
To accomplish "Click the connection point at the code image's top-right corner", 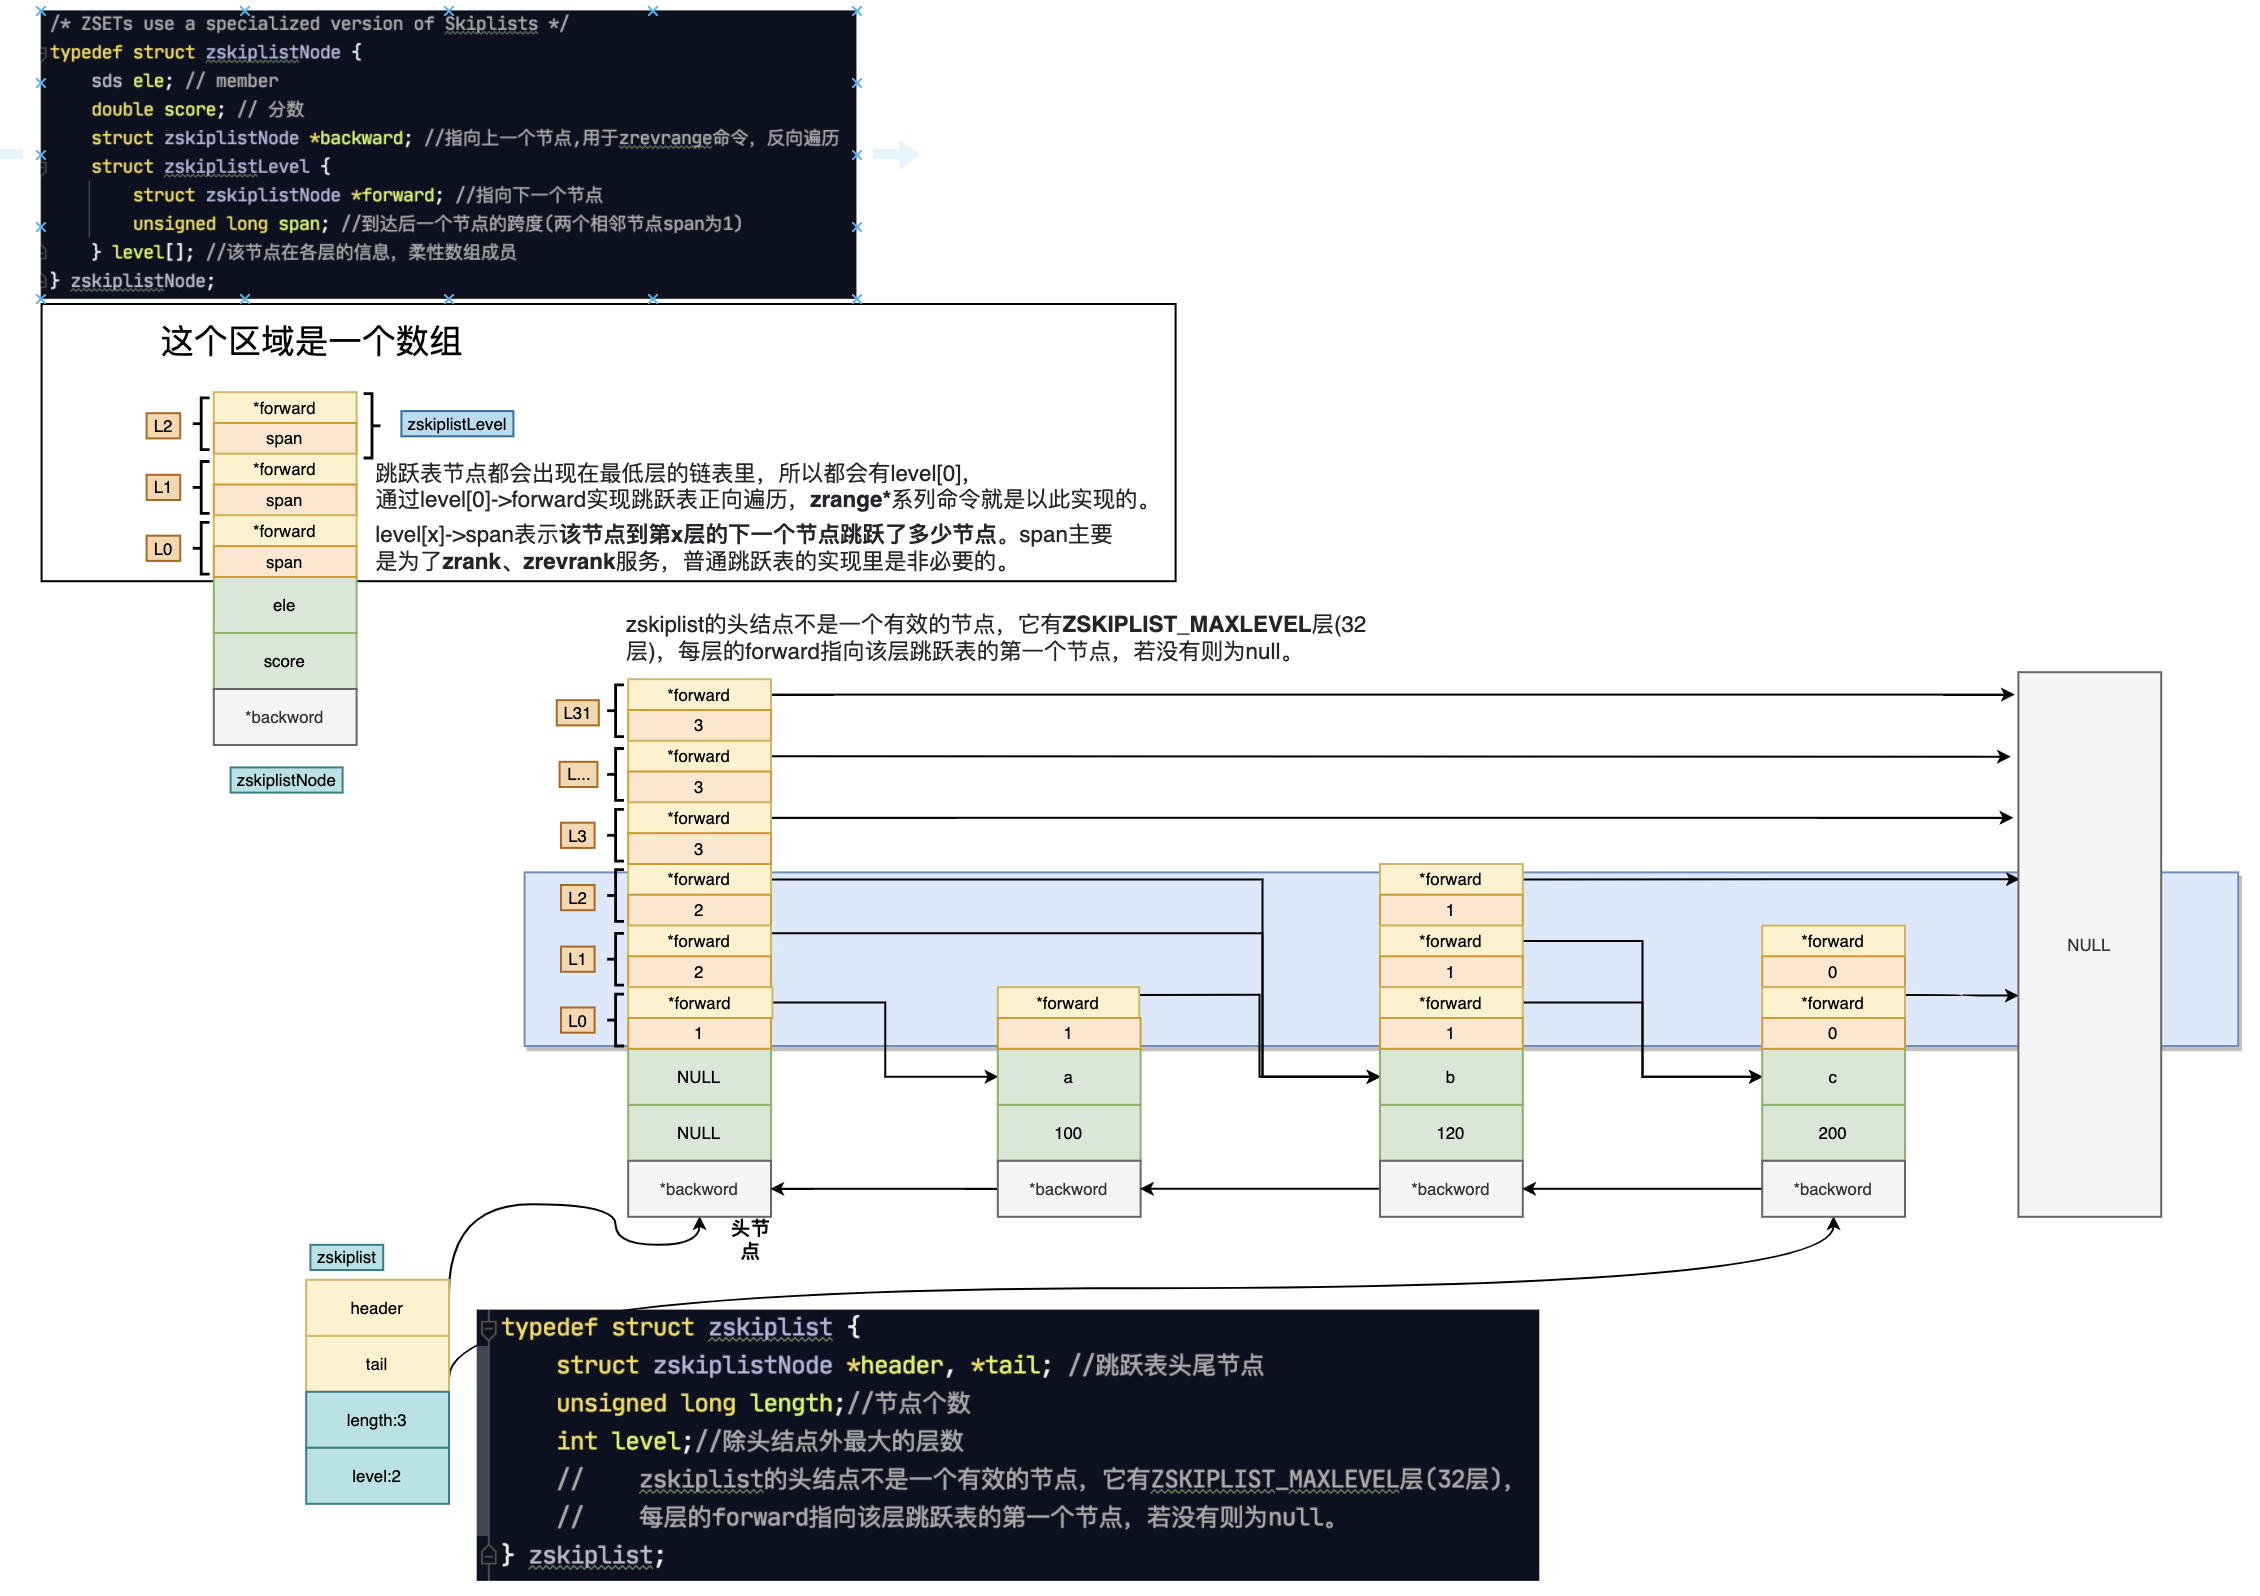I will pyautogui.click(x=856, y=12).
